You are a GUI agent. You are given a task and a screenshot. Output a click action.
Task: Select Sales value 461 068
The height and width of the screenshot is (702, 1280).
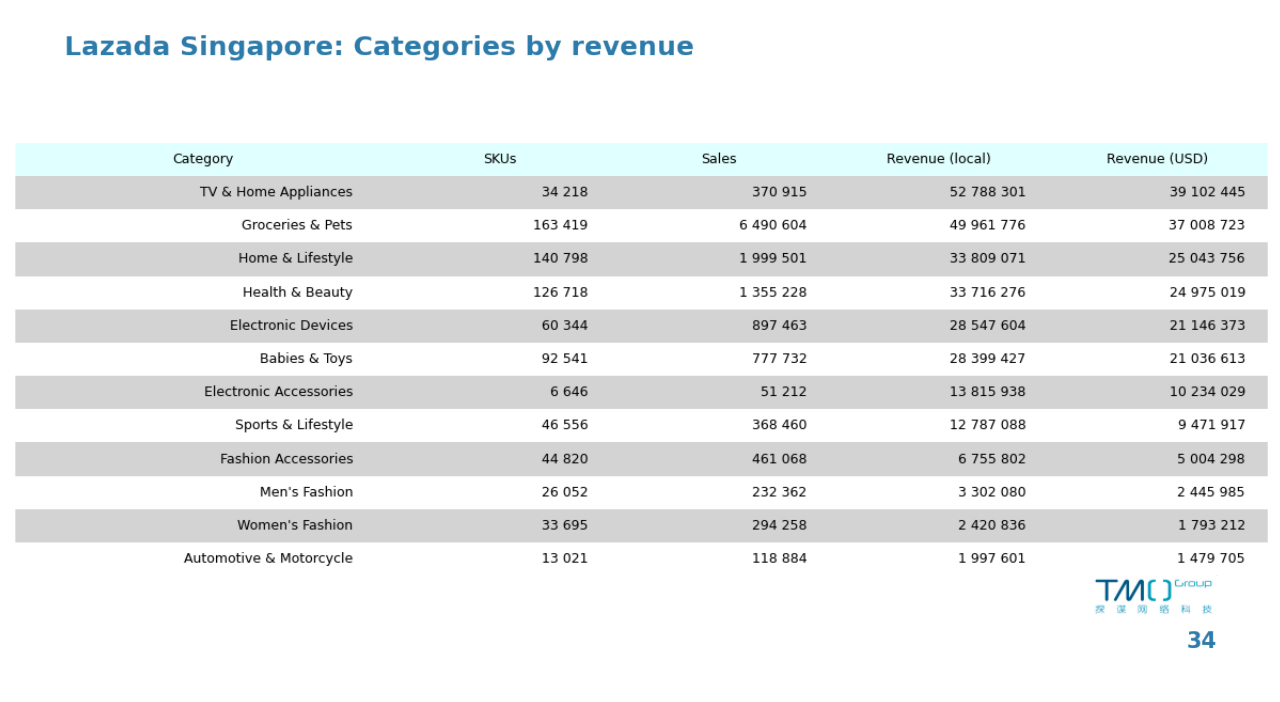pyautogui.click(x=779, y=458)
